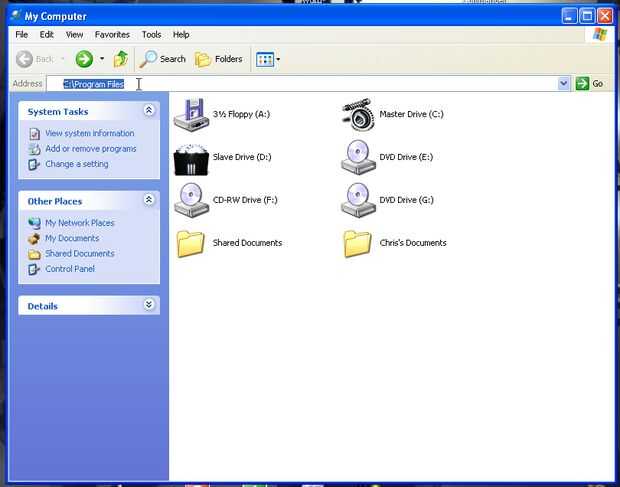Click the Add or remove programs icon
Image resolution: width=620 pixels, height=487 pixels.
click(34, 149)
